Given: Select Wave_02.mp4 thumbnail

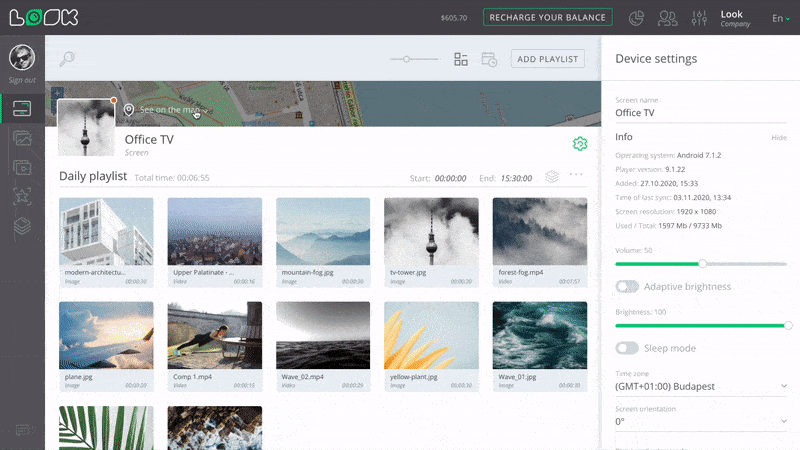Looking at the screenshot, I should (323, 335).
